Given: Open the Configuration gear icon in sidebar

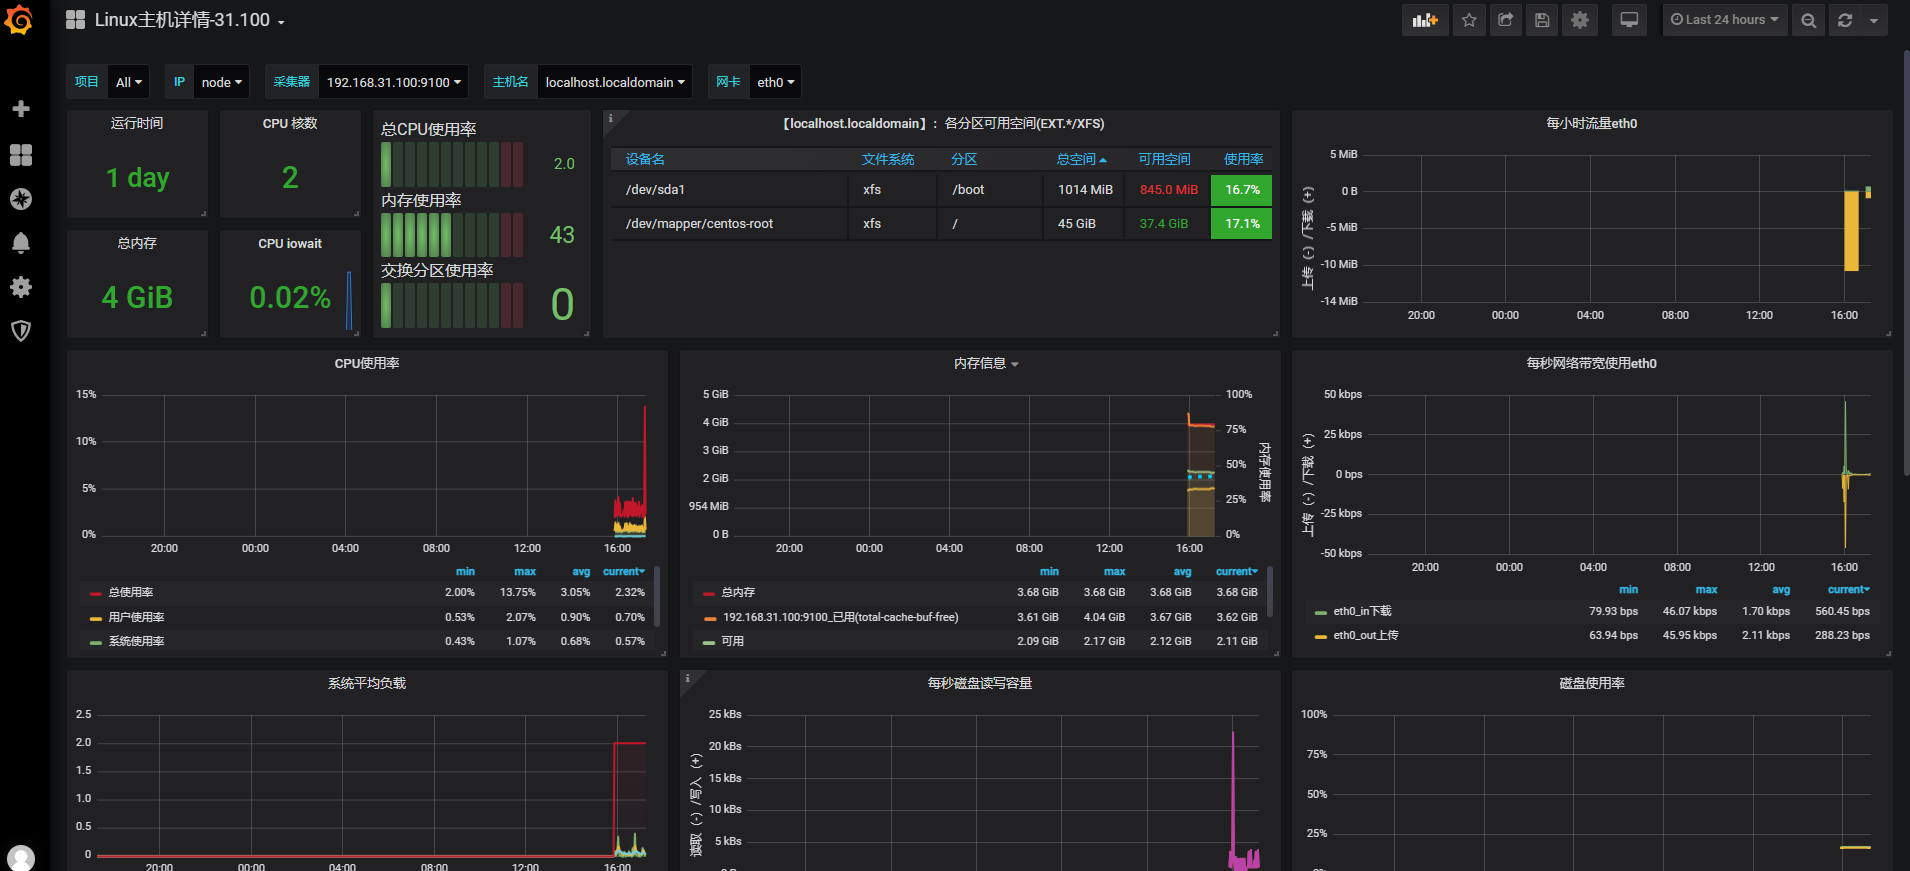Looking at the screenshot, I should [x=20, y=287].
